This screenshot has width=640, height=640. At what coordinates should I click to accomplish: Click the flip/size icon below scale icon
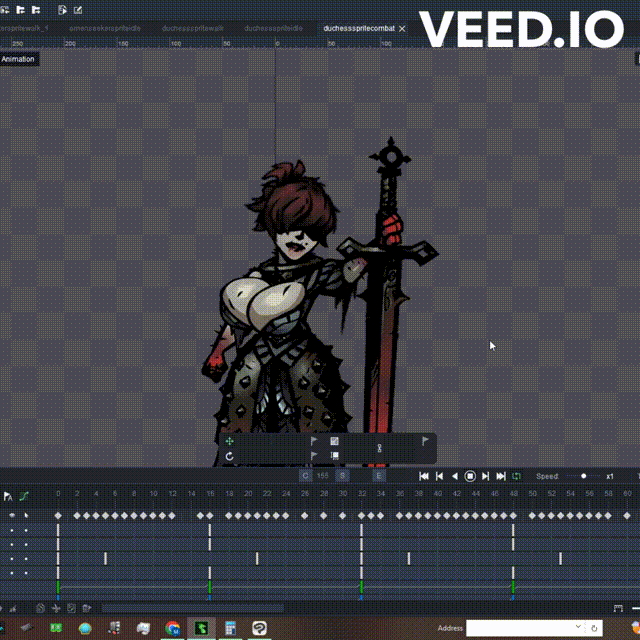pyautogui.click(x=334, y=456)
